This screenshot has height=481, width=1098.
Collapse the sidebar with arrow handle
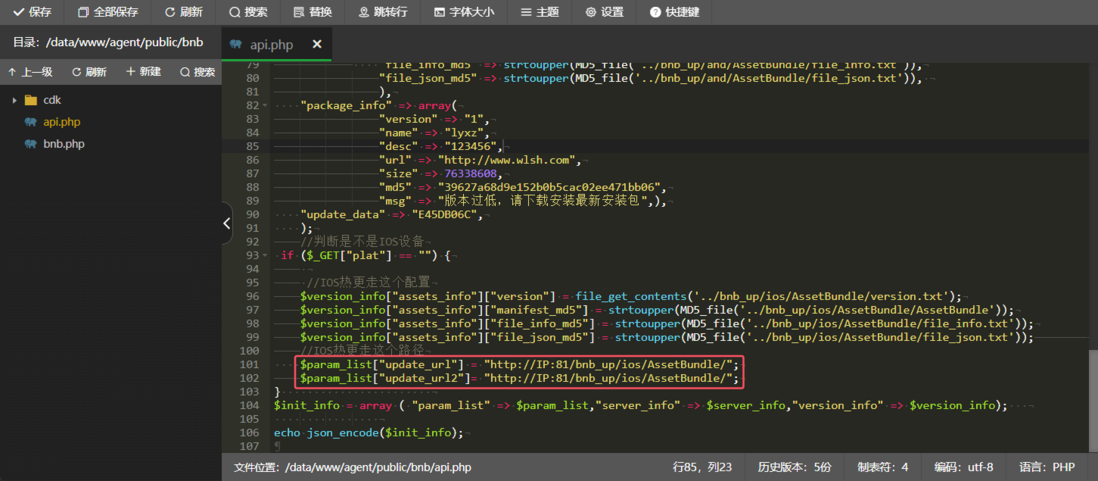pos(227,223)
